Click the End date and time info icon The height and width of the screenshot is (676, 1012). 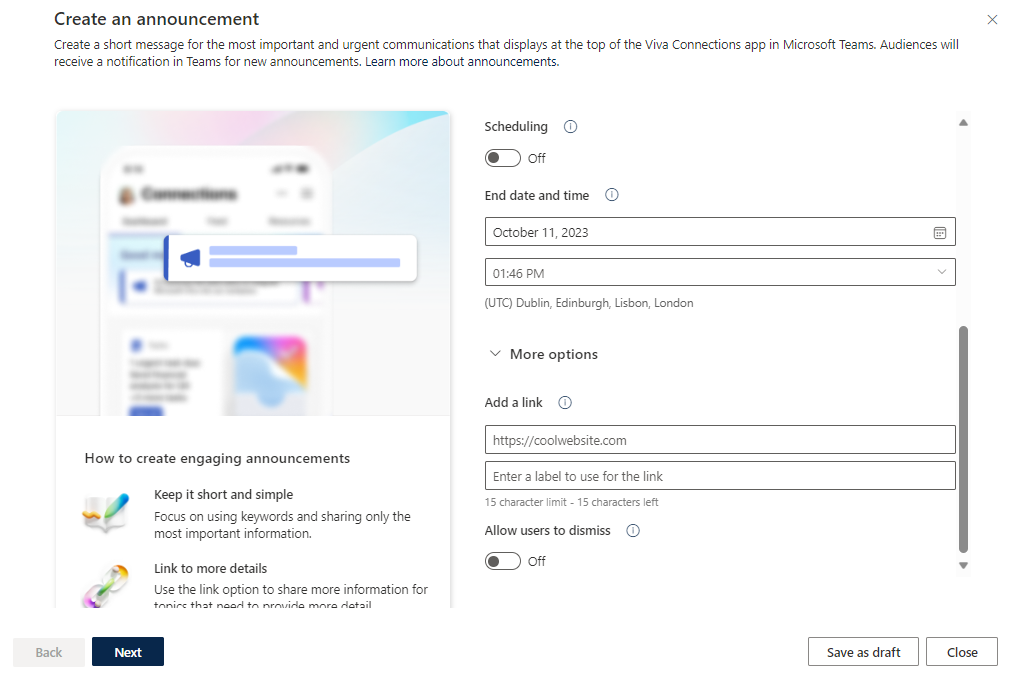(612, 196)
